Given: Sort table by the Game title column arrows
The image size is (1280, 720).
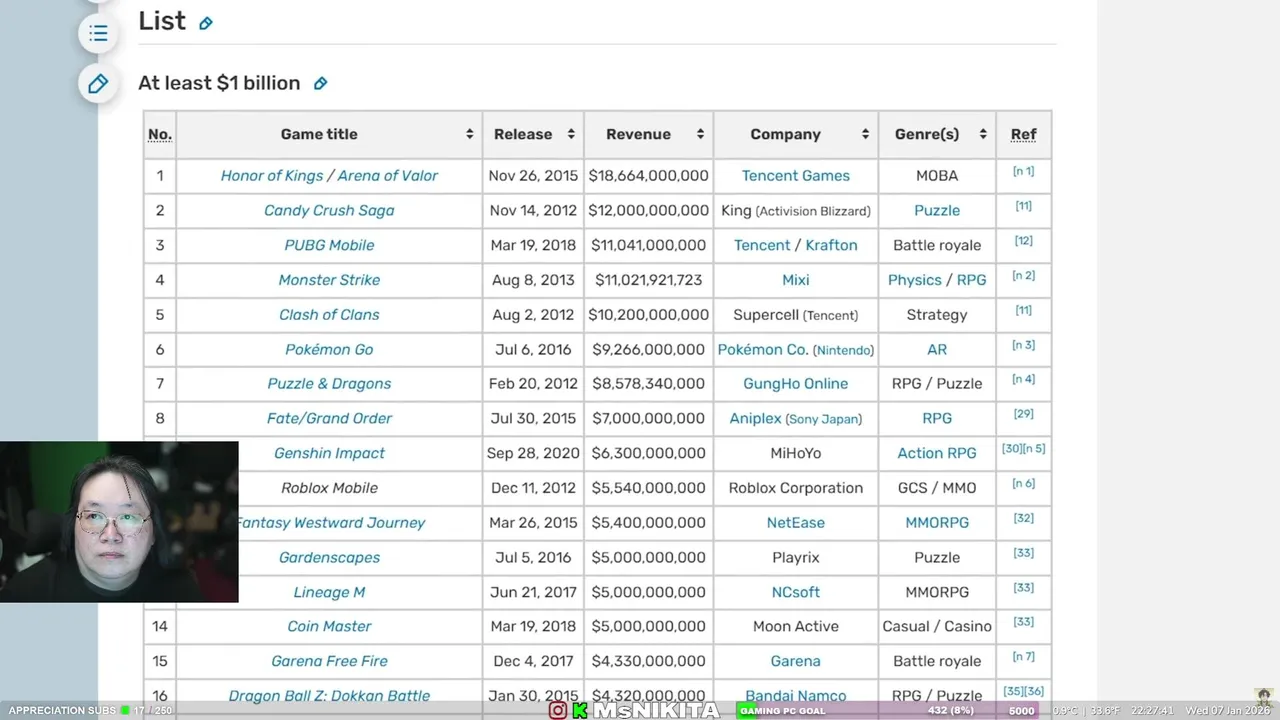Looking at the screenshot, I should coord(469,134).
